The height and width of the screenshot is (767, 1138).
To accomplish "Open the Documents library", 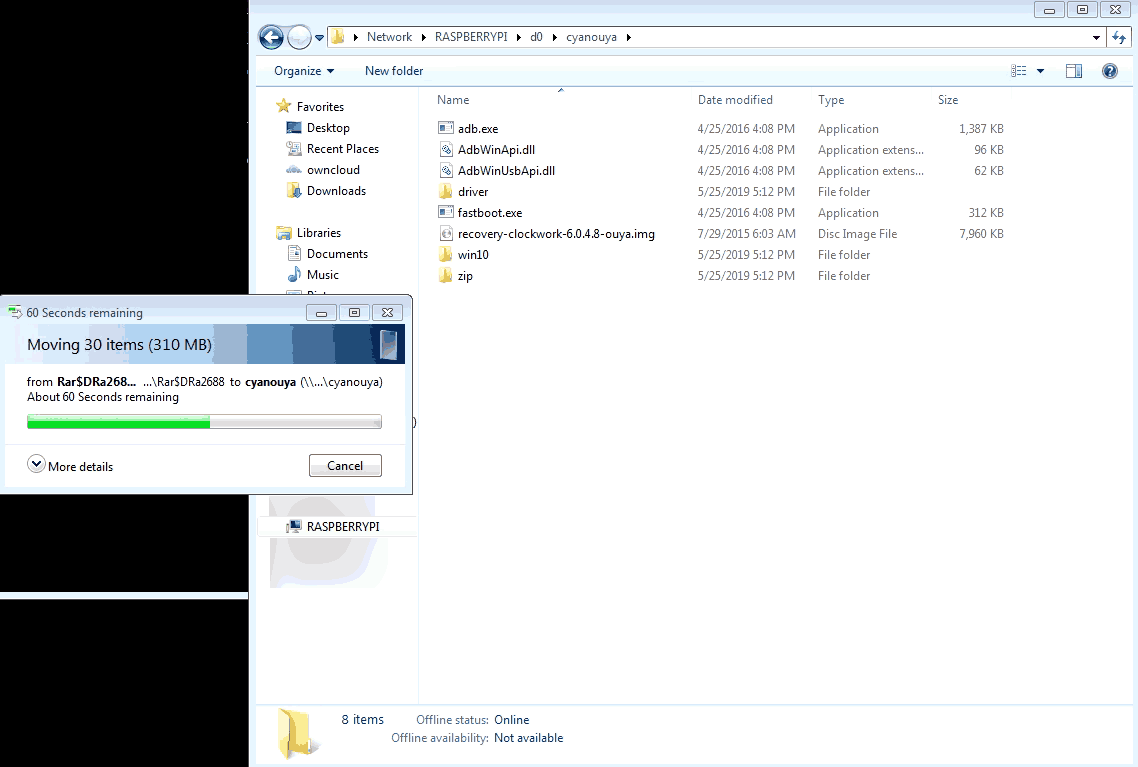I will (337, 254).
